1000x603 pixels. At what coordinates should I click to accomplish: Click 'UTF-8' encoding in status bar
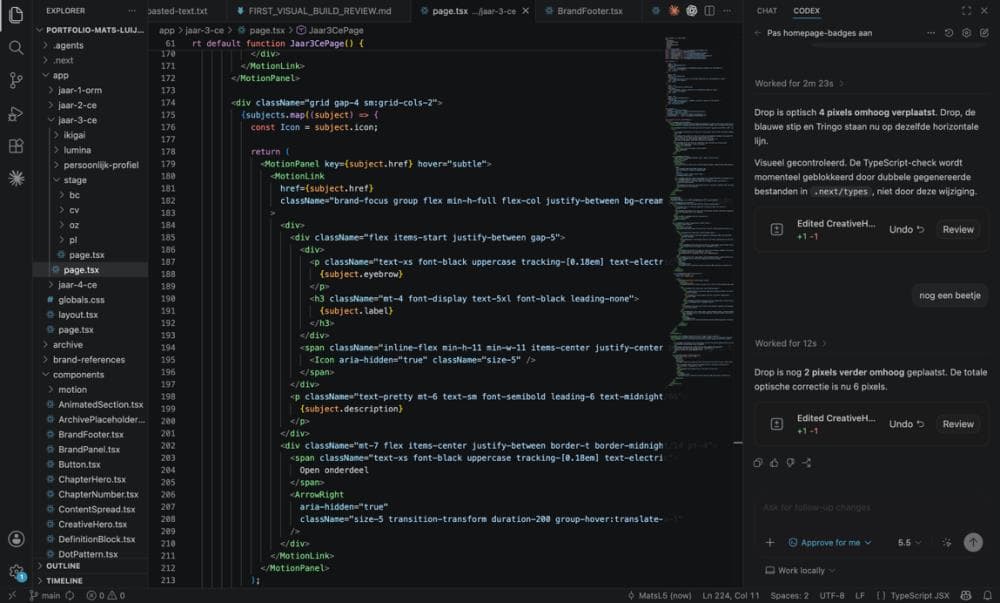[x=832, y=595]
